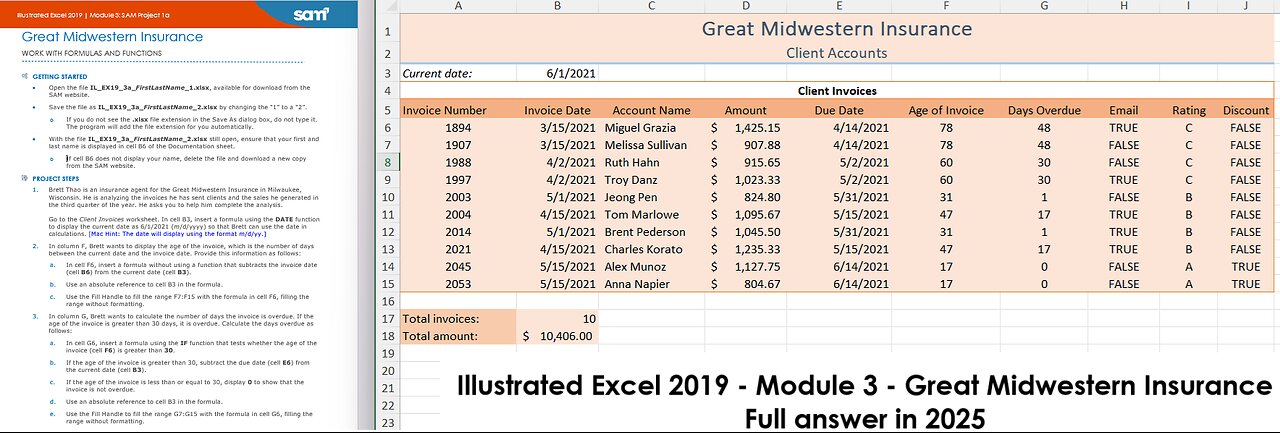
Task: Select the 'Brent Pederson' account name cell
Action: point(651,232)
